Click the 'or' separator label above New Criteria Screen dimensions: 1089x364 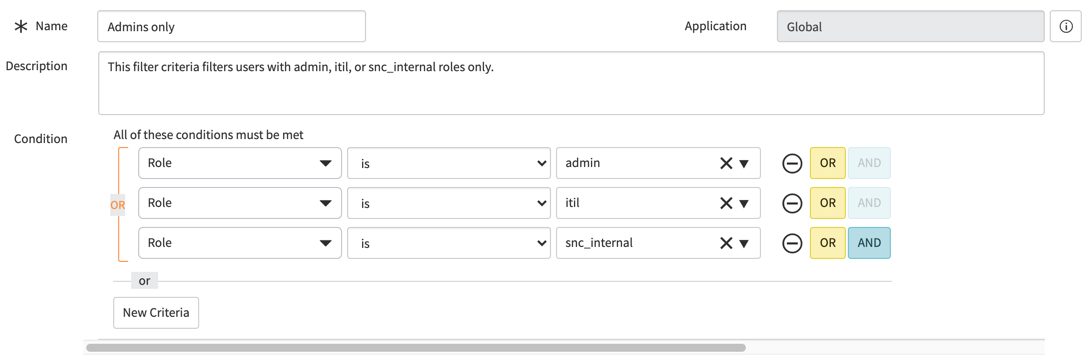pyautogui.click(x=144, y=281)
